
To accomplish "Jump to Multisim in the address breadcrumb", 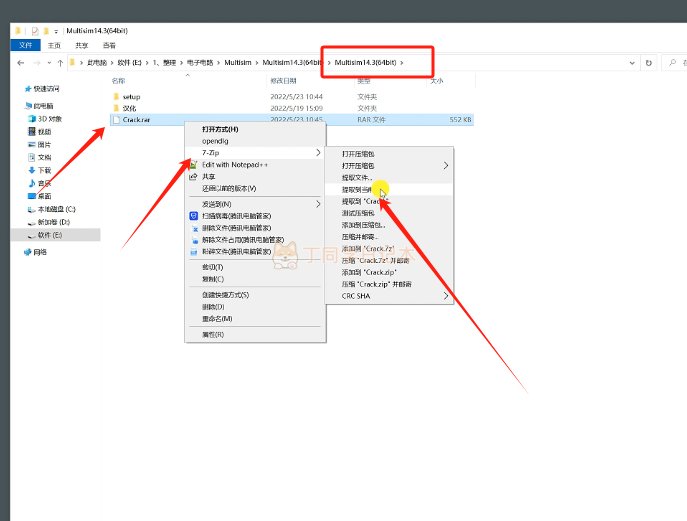I will coord(238,63).
